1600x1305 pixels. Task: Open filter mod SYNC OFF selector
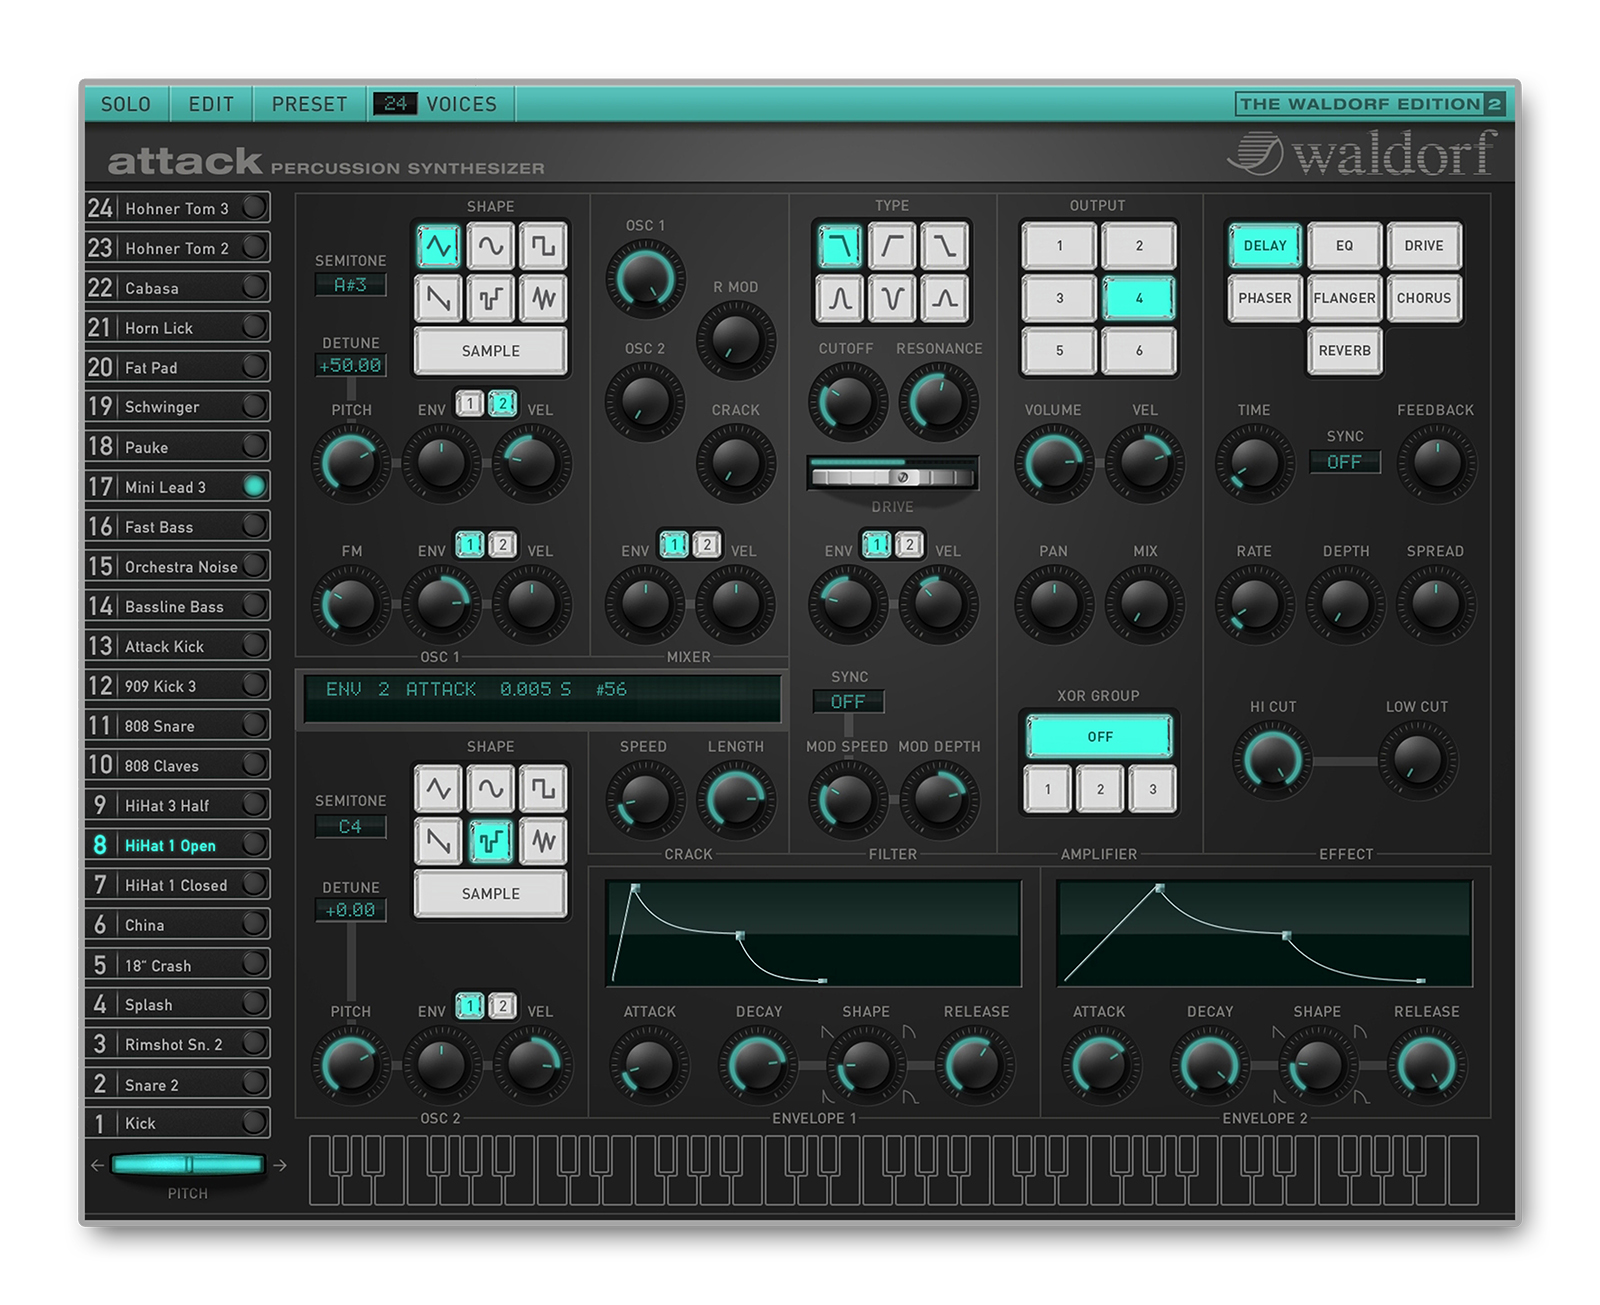click(848, 702)
